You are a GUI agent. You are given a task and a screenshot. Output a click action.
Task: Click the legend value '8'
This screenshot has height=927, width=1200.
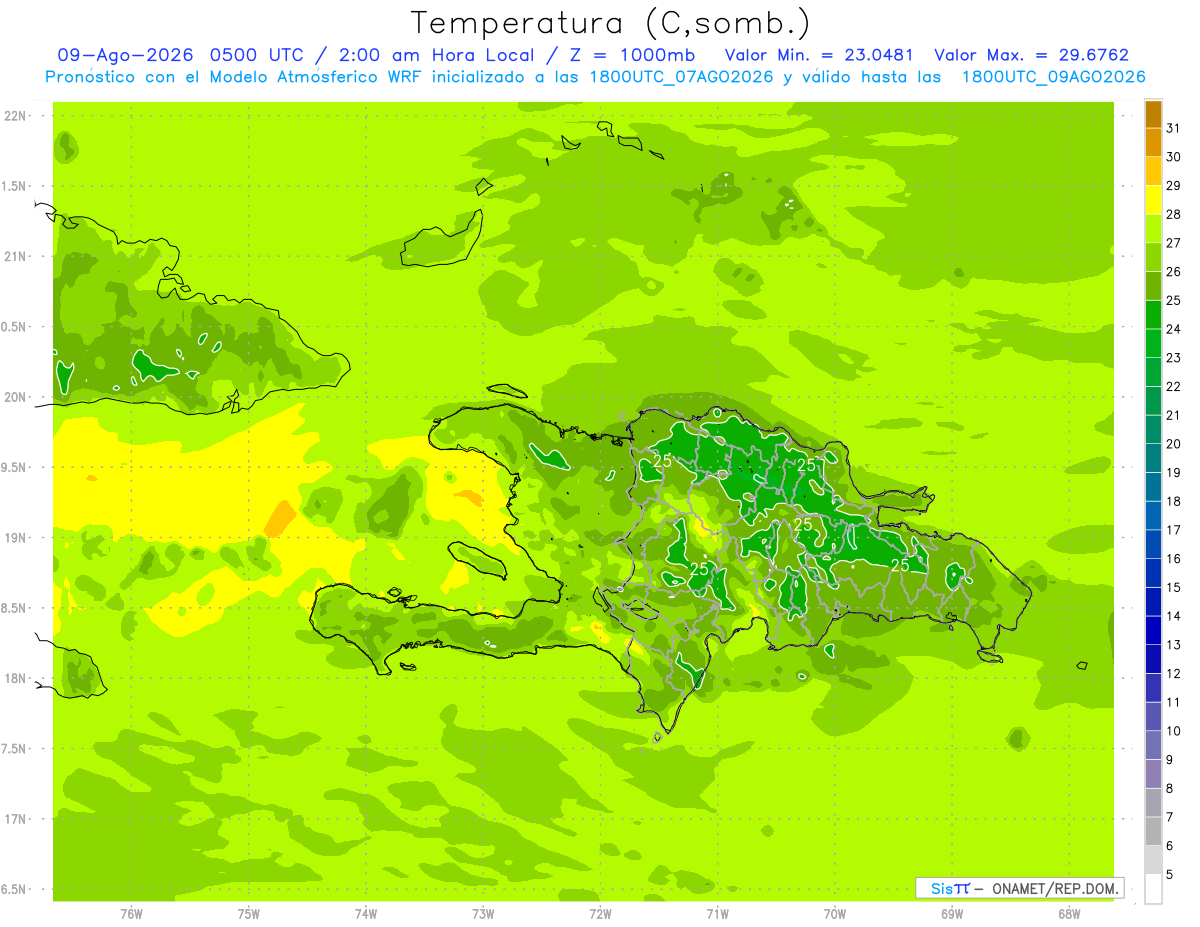pos(1170,789)
